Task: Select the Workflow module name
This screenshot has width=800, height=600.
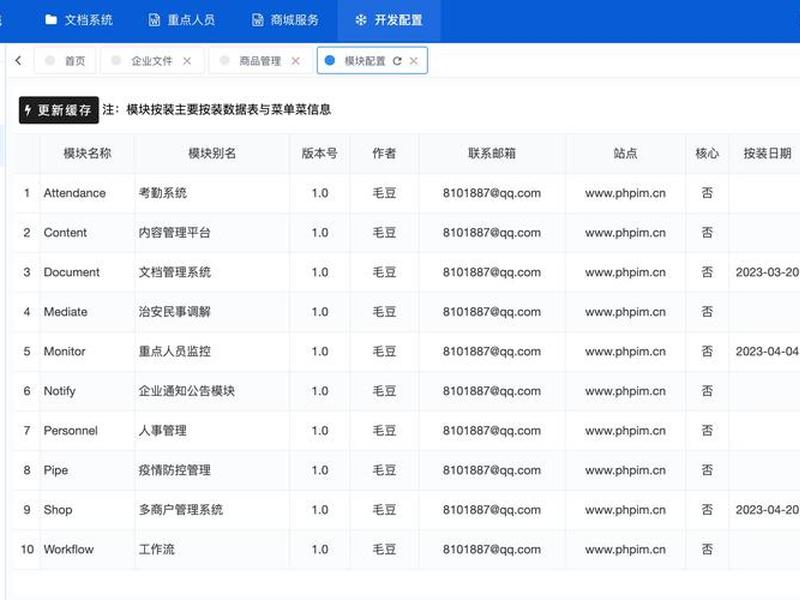Action: (x=68, y=549)
